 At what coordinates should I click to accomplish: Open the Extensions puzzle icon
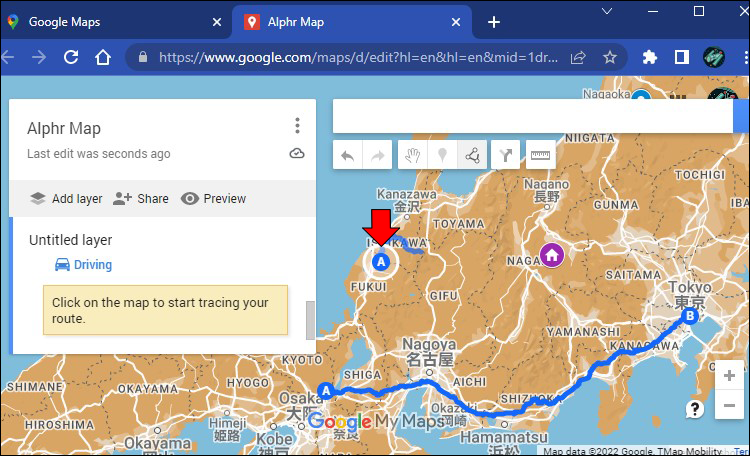pyautogui.click(x=650, y=58)
